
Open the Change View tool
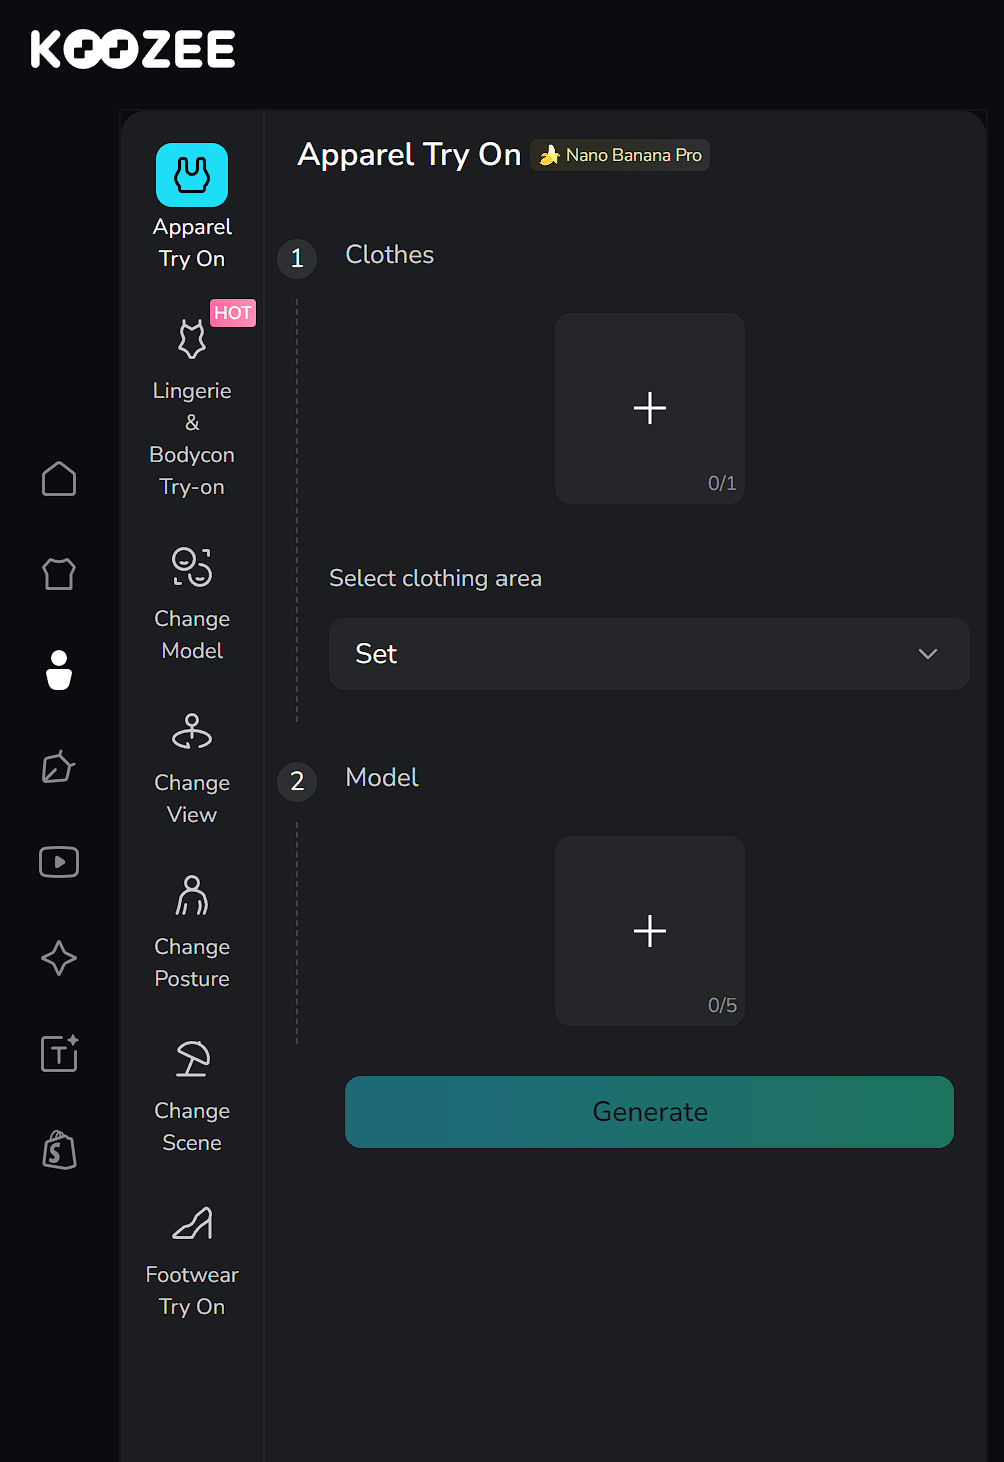(x=192, y=768)
